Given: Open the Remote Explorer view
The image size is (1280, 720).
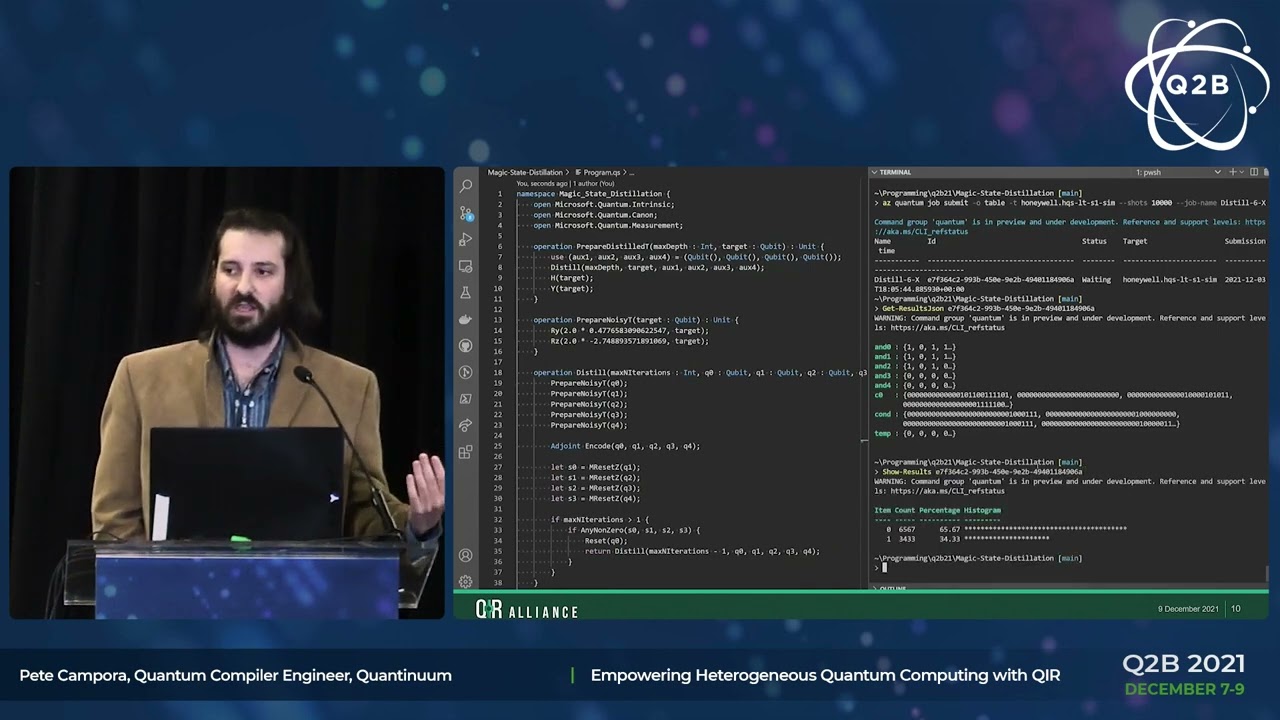Looking at the screenshot, I should [x=465, y=267].
